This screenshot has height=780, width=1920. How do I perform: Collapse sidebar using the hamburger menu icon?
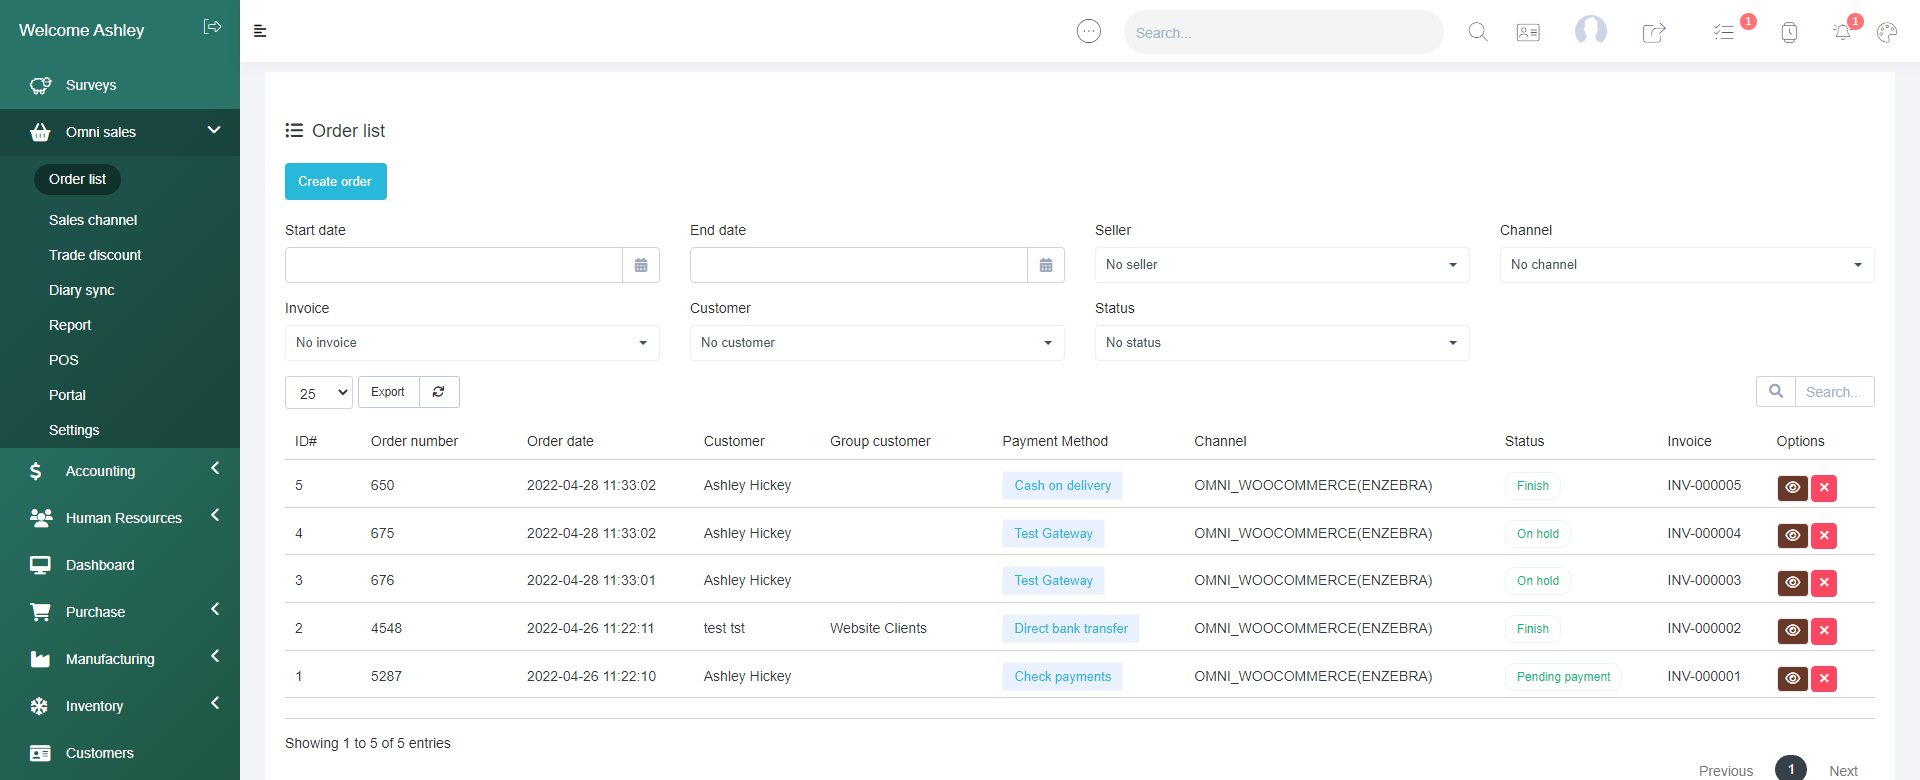tap(260, 31)
